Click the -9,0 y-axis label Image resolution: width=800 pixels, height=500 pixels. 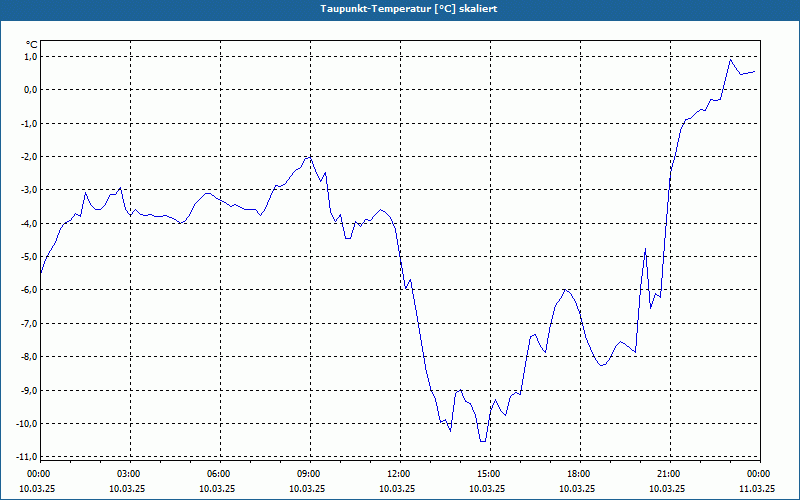click(x=29, y=390)
